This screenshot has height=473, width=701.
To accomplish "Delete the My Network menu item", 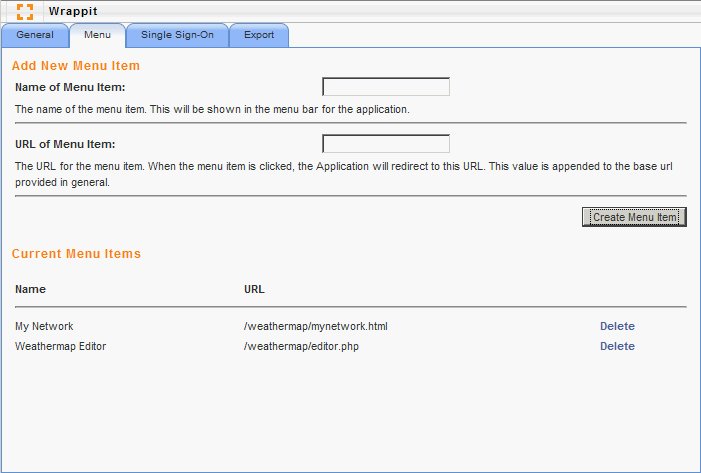I will 617,326.
